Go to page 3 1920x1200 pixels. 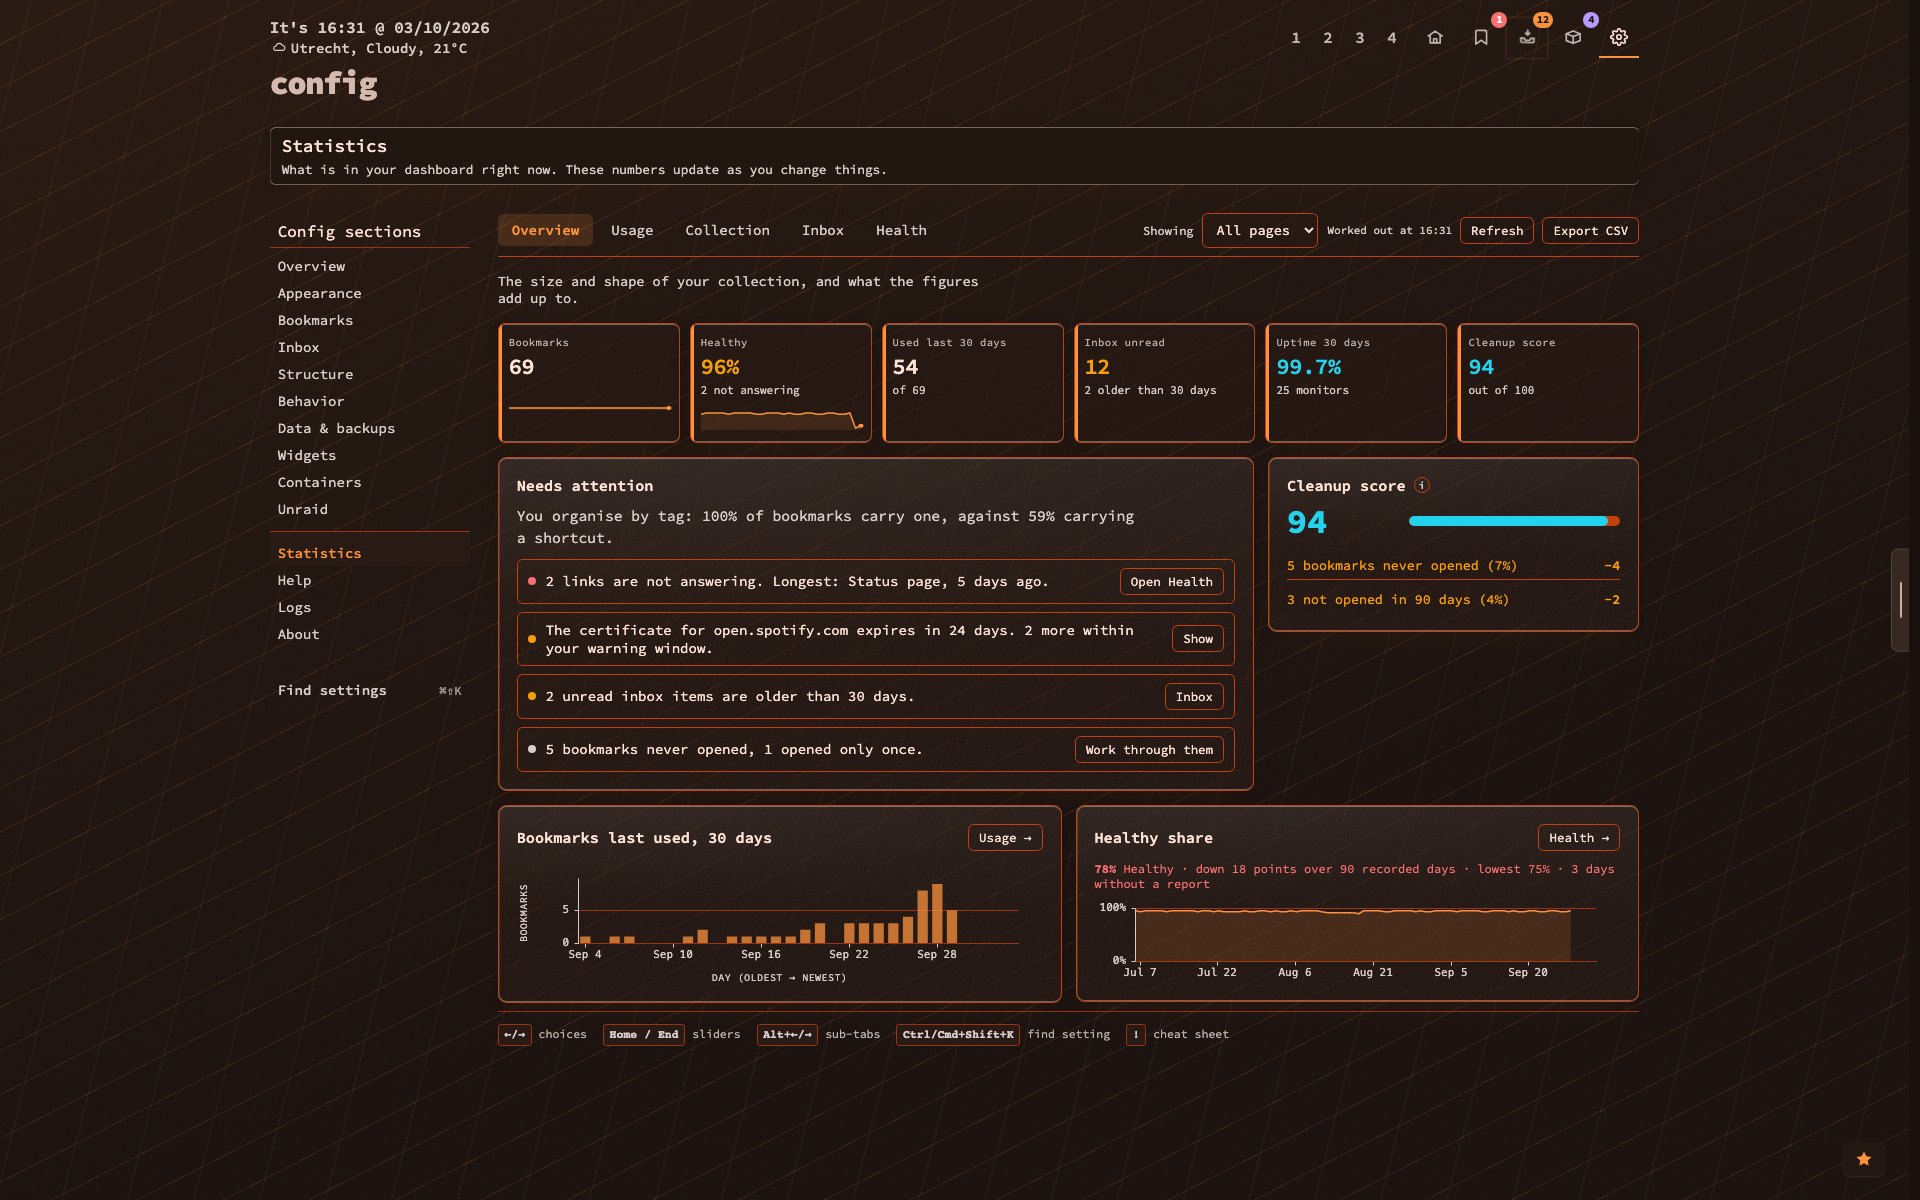pyautogui.click(x=1360, y=38)
